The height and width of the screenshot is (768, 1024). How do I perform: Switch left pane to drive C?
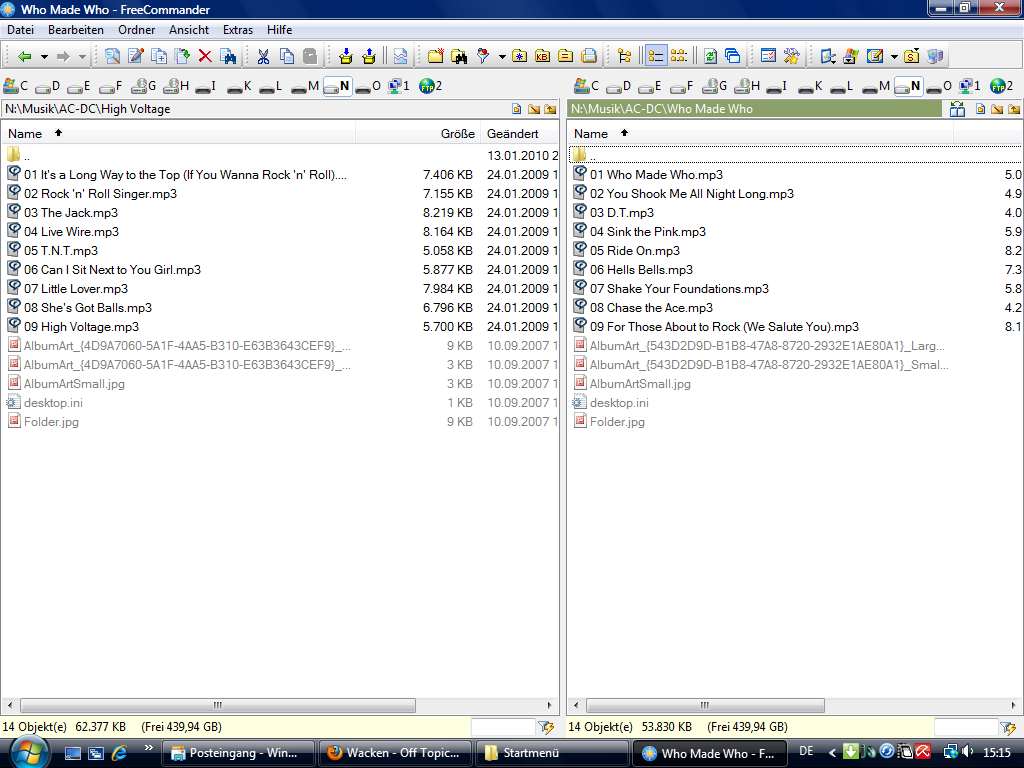click(x=16, y=86)
